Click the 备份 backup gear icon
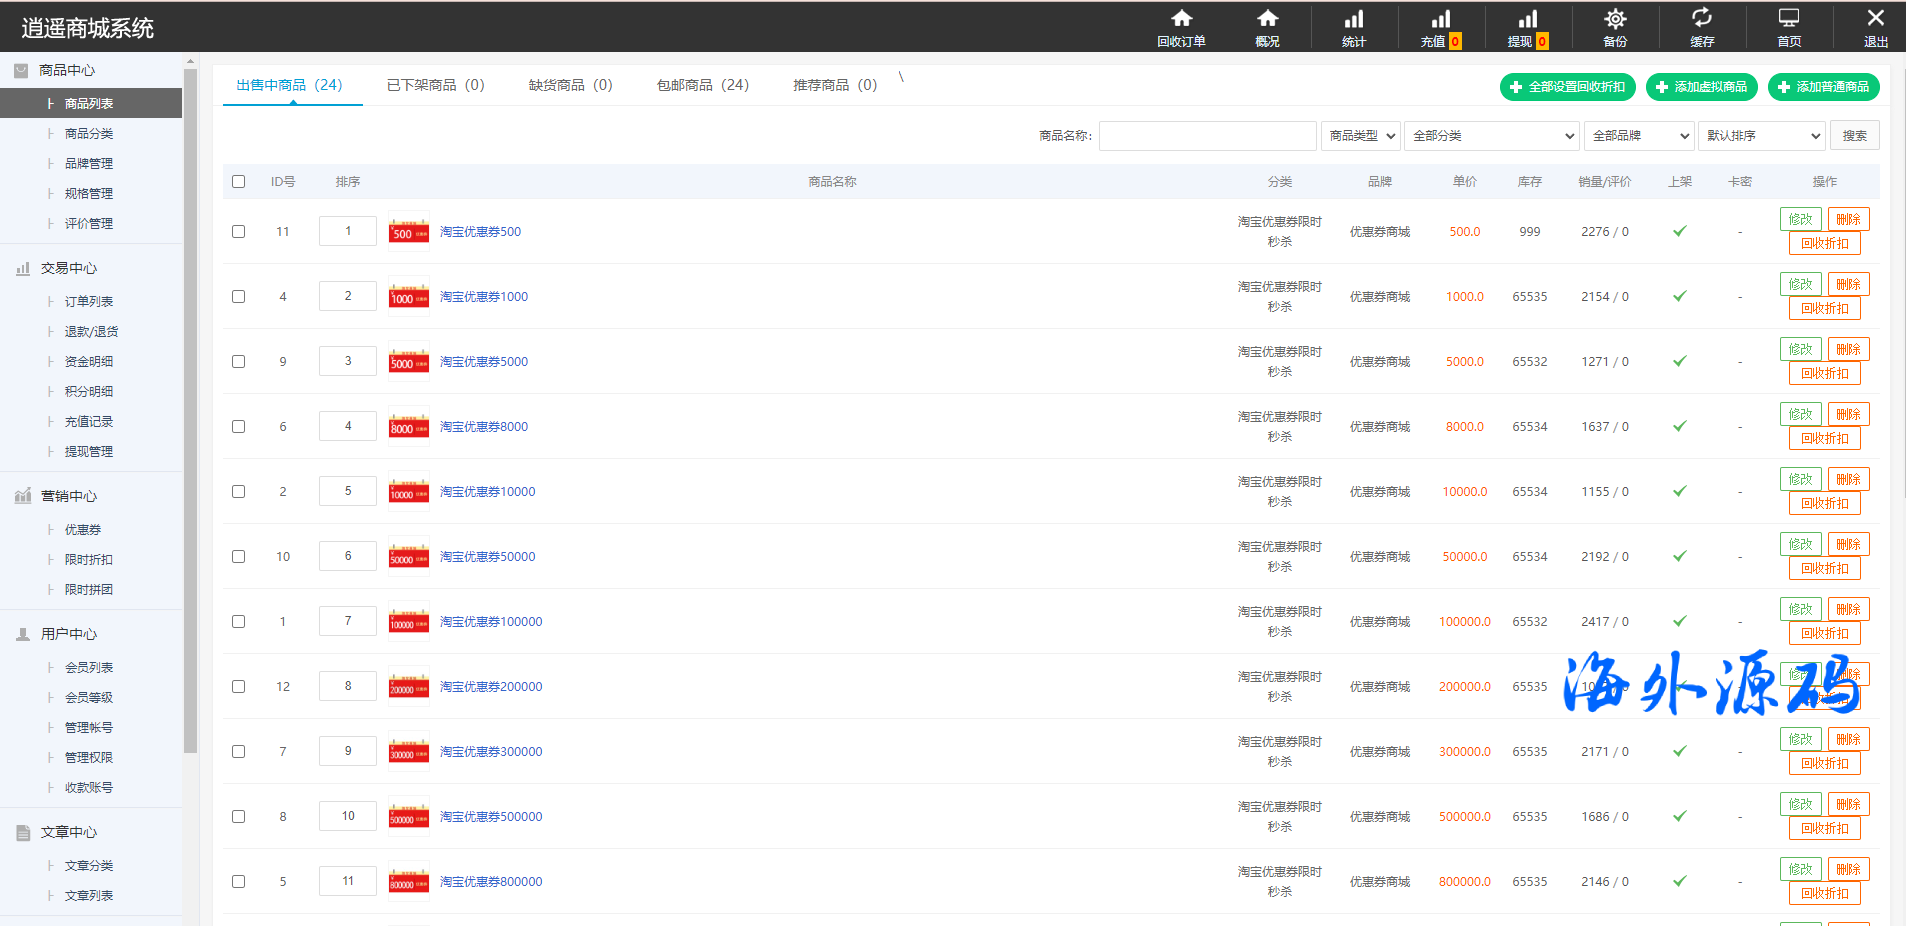 (1614, 19)
